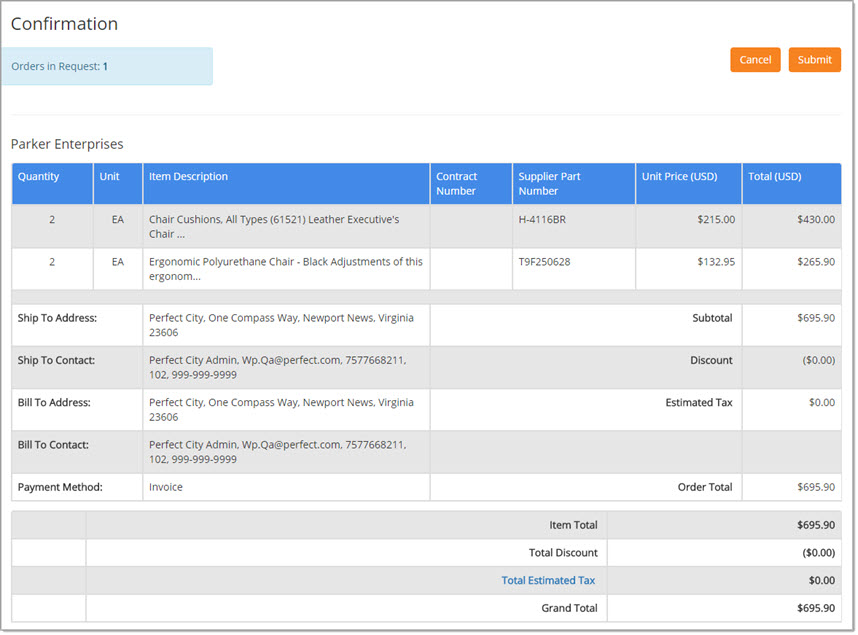Click supplier part number T9F250628
The image size is (858, 635).
[x=544, y=262]
